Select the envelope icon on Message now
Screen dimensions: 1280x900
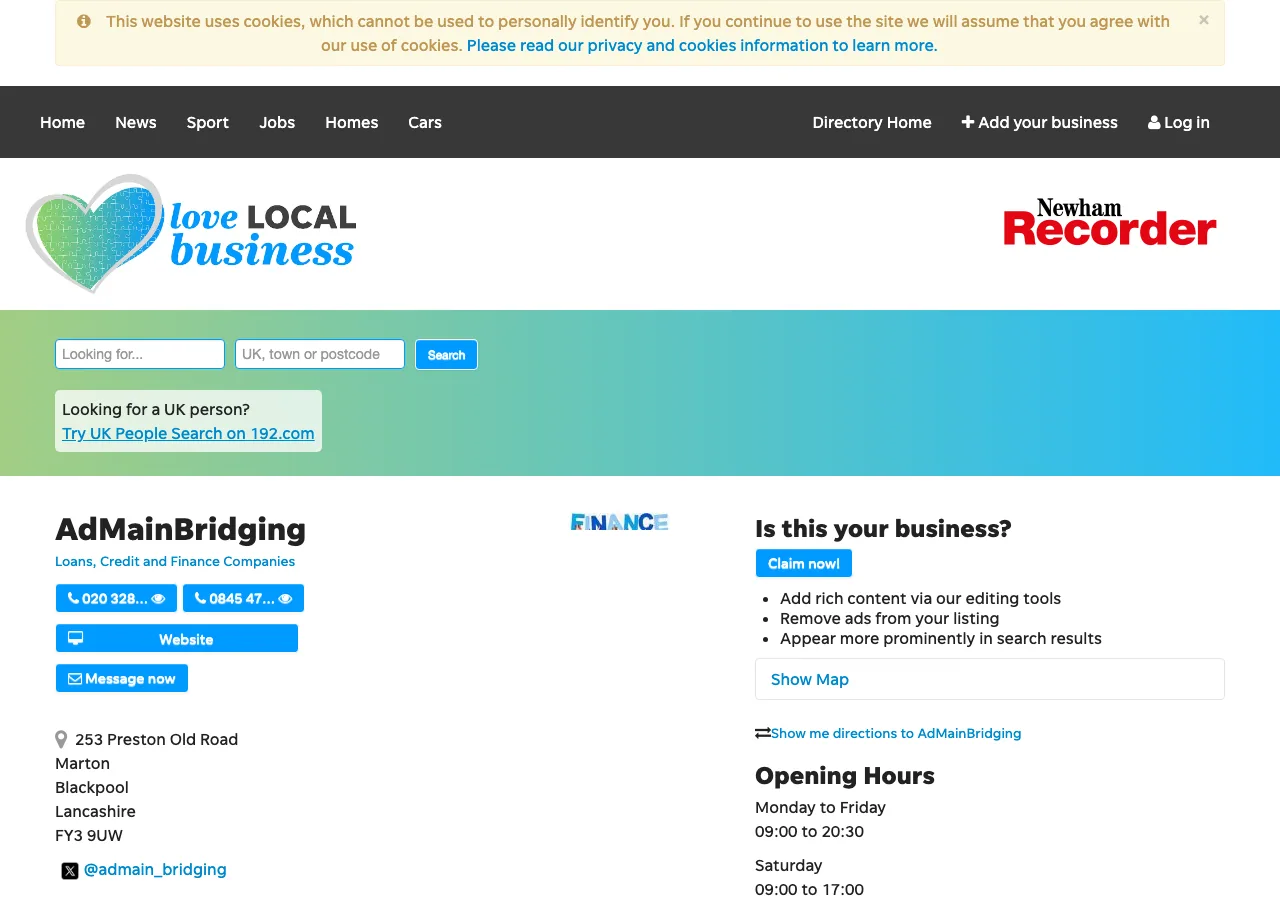point(74,678)
